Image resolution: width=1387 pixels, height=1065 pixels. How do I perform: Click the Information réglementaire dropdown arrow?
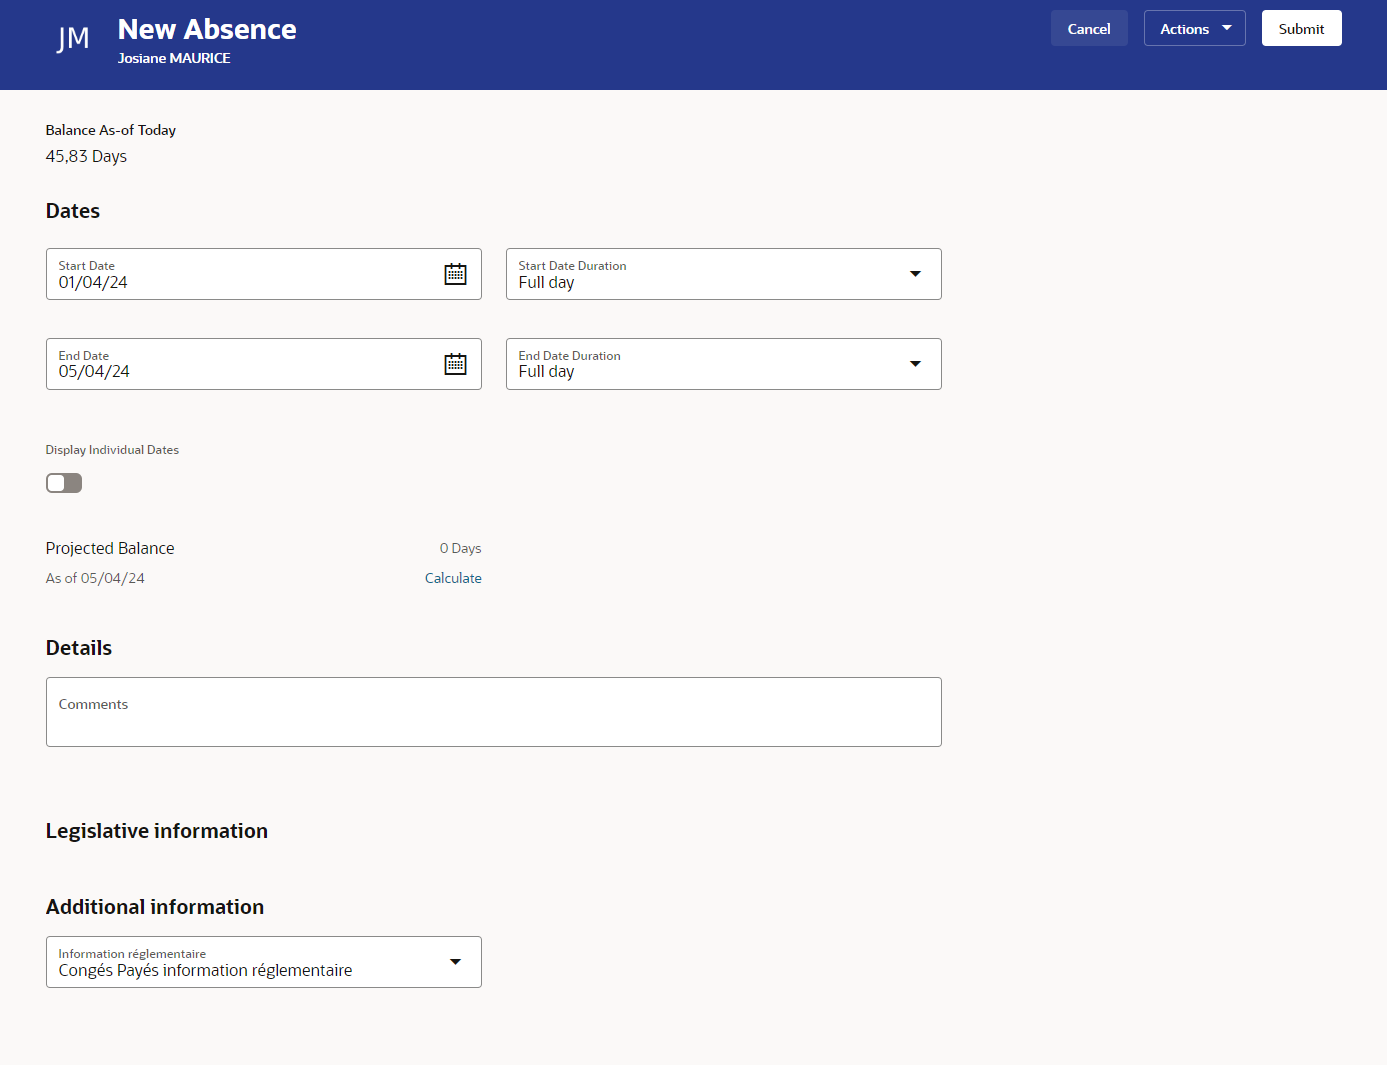point(455,961)
